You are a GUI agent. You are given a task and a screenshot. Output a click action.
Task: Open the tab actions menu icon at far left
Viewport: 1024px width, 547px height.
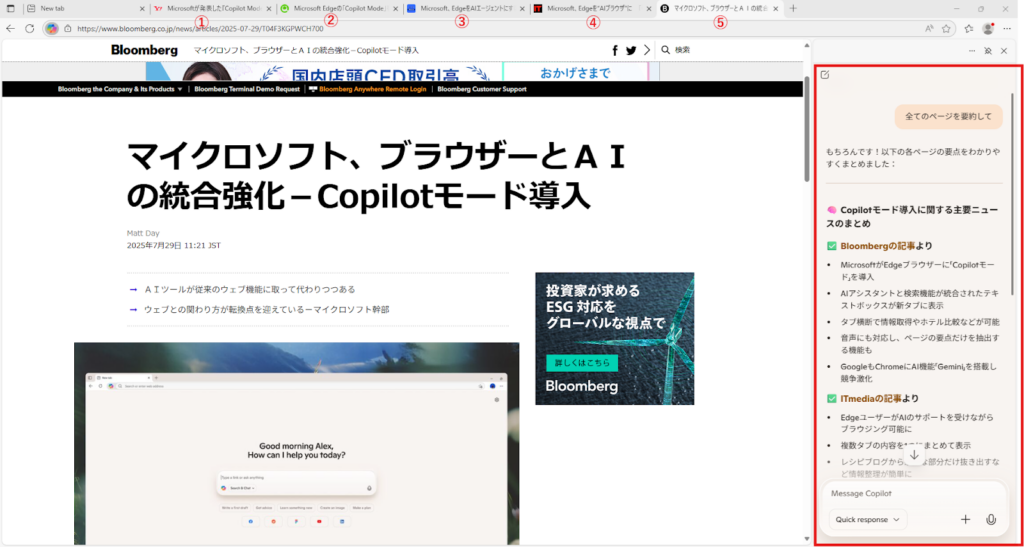[10, 8]
